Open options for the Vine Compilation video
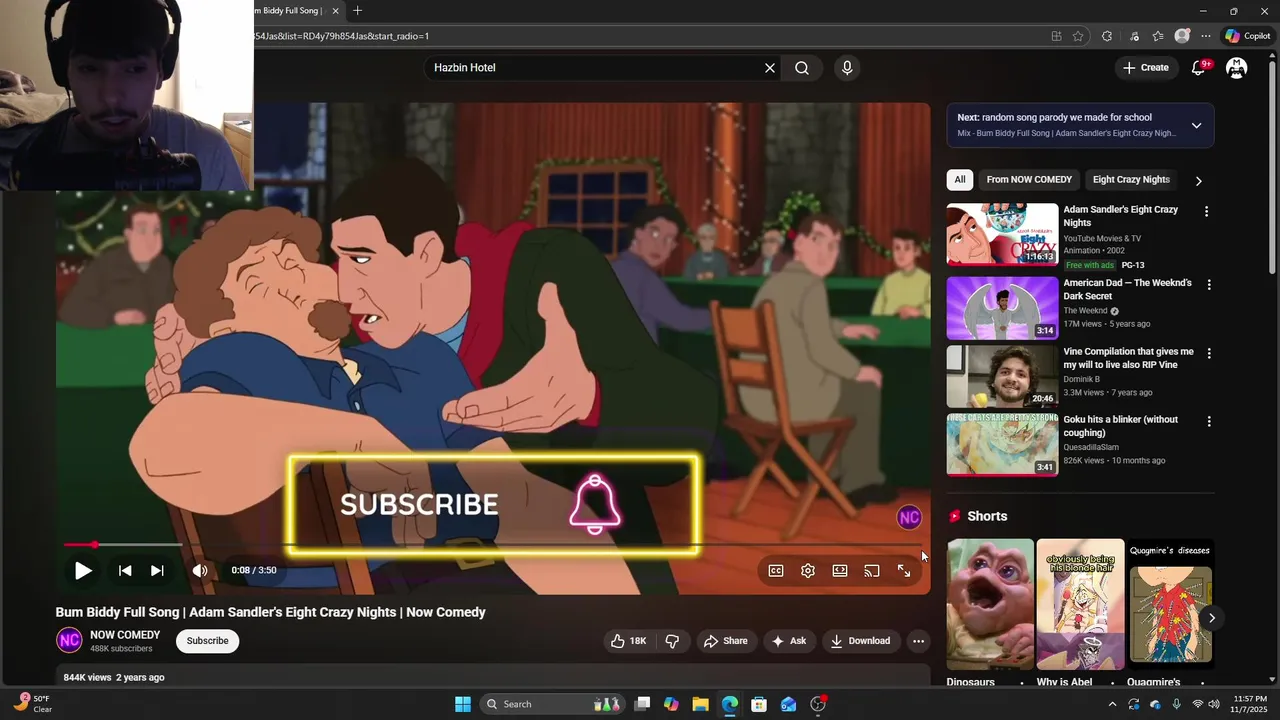This screenshot has width=1280, height=720. (x=1208, y=354)
